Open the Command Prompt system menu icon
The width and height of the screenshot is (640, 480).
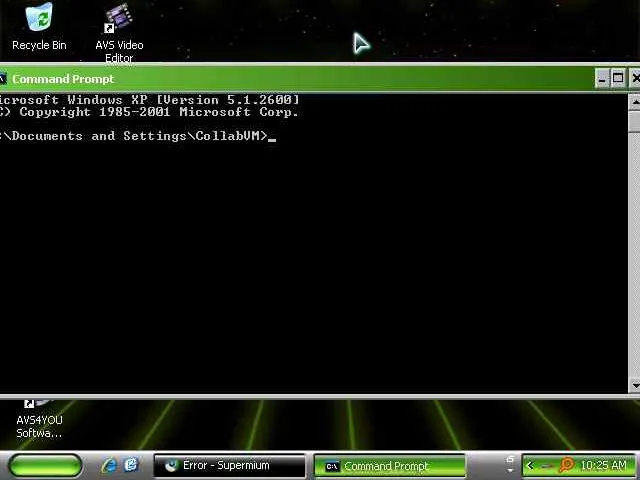coord(2,78)
